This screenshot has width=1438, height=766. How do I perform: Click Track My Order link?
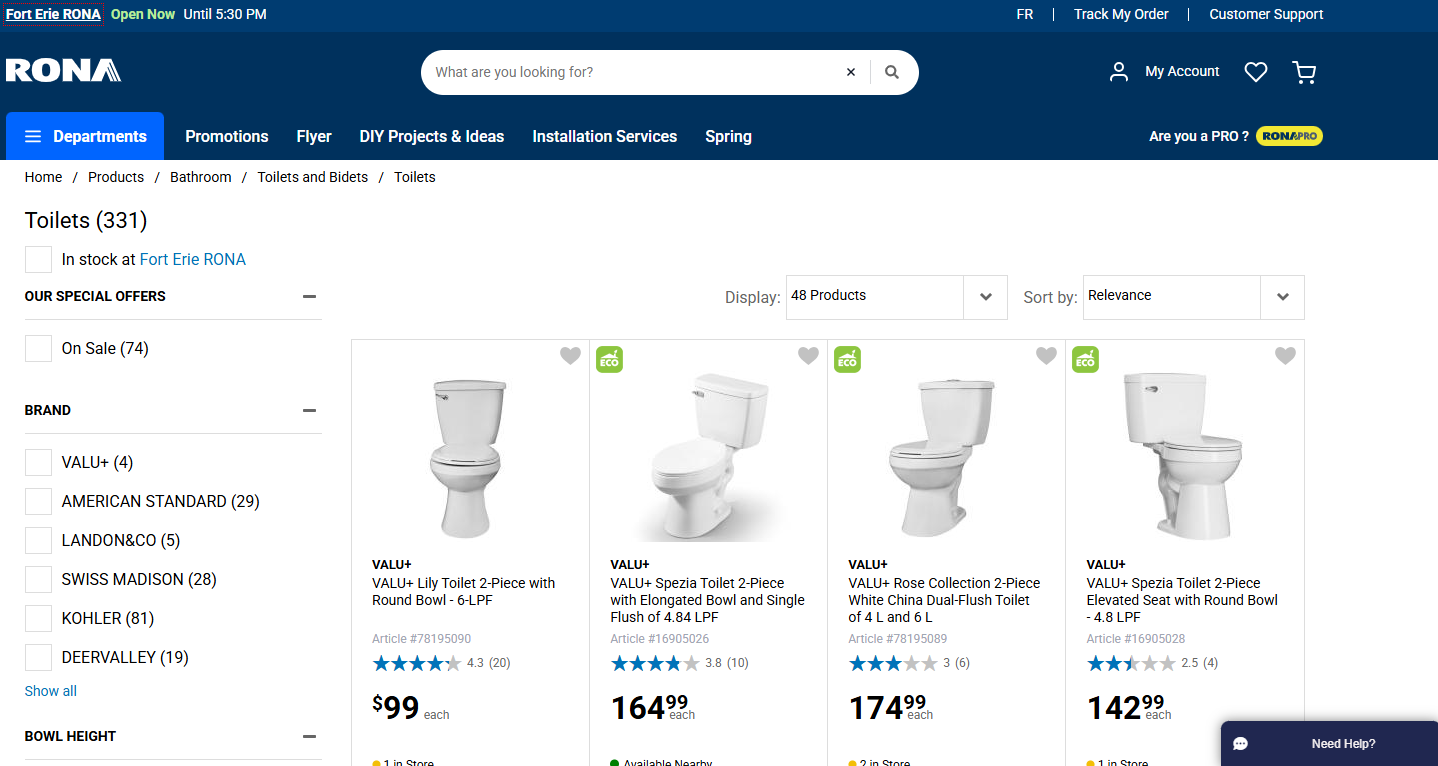[1121, 14]
